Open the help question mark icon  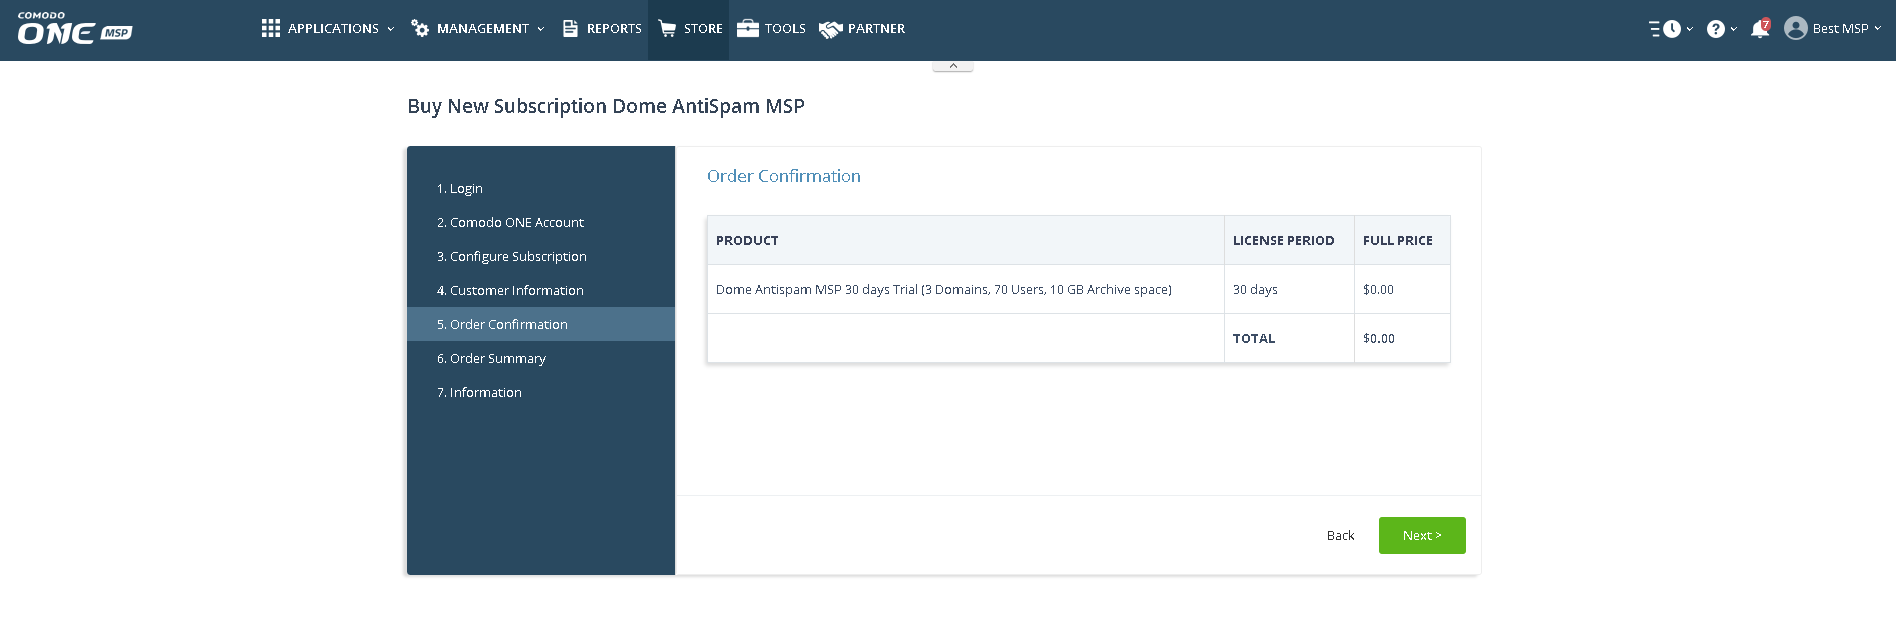(x=1716, y=29)
